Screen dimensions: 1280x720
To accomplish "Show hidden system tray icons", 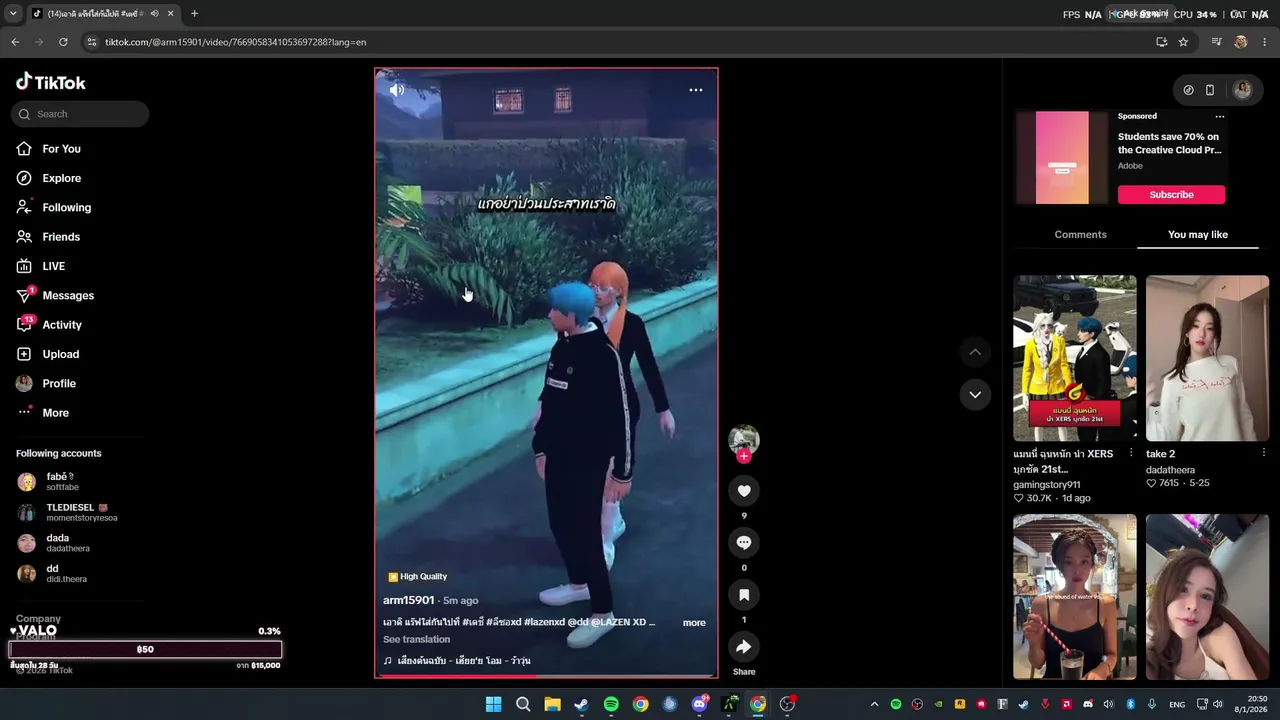I will (874, 704).
